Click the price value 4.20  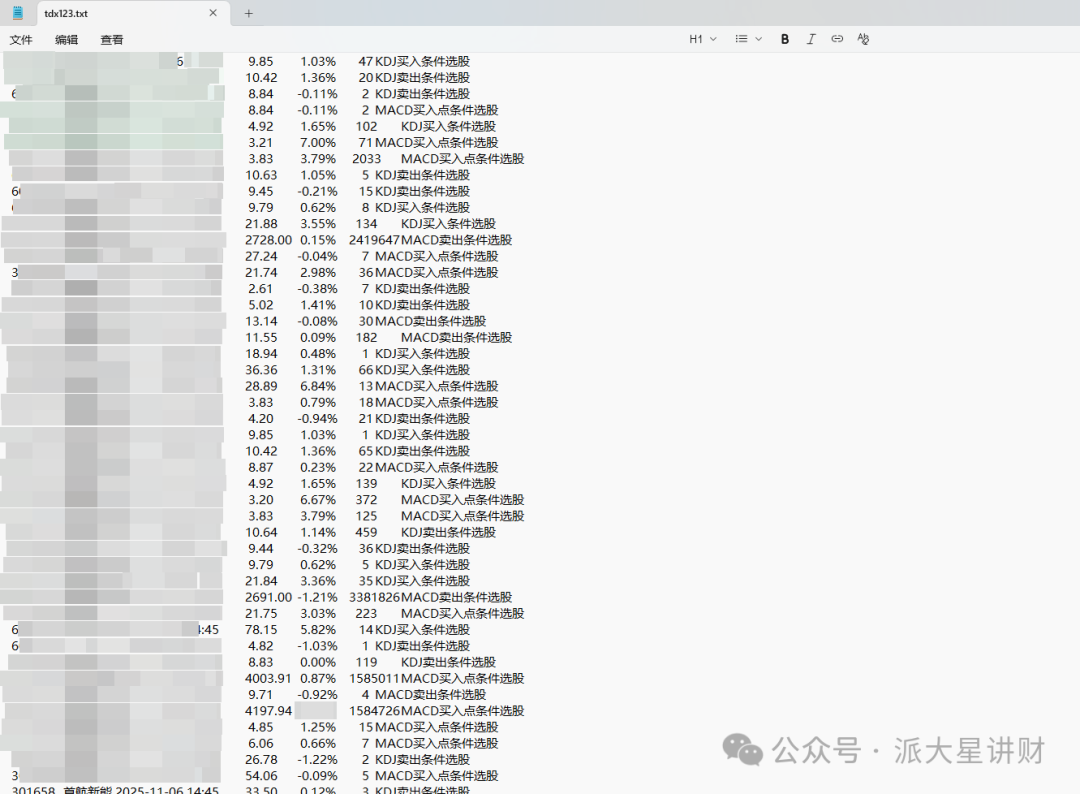coord(260,419)
